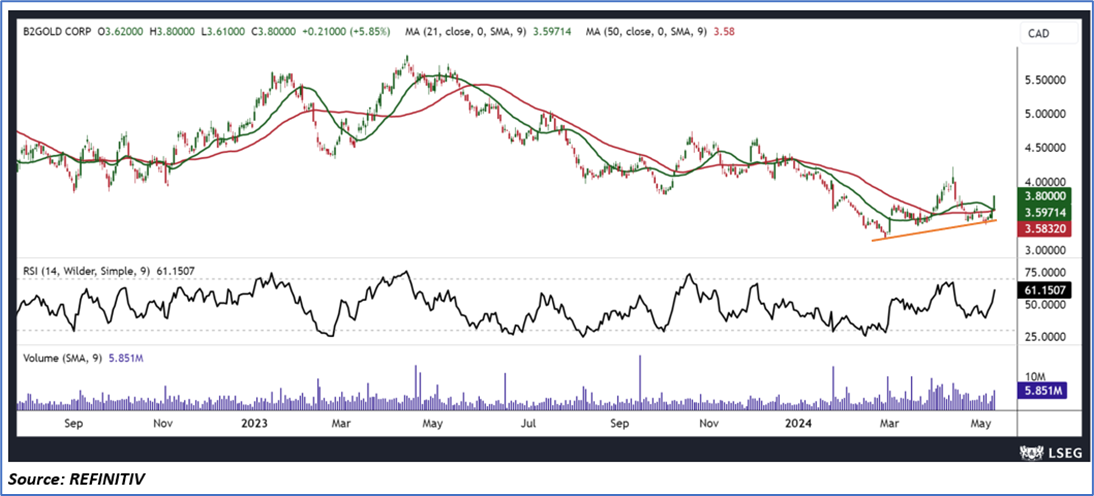Click the red 3.58320 price axis tag
This screenshot has width=1094, height=496.
[1043, 228]
